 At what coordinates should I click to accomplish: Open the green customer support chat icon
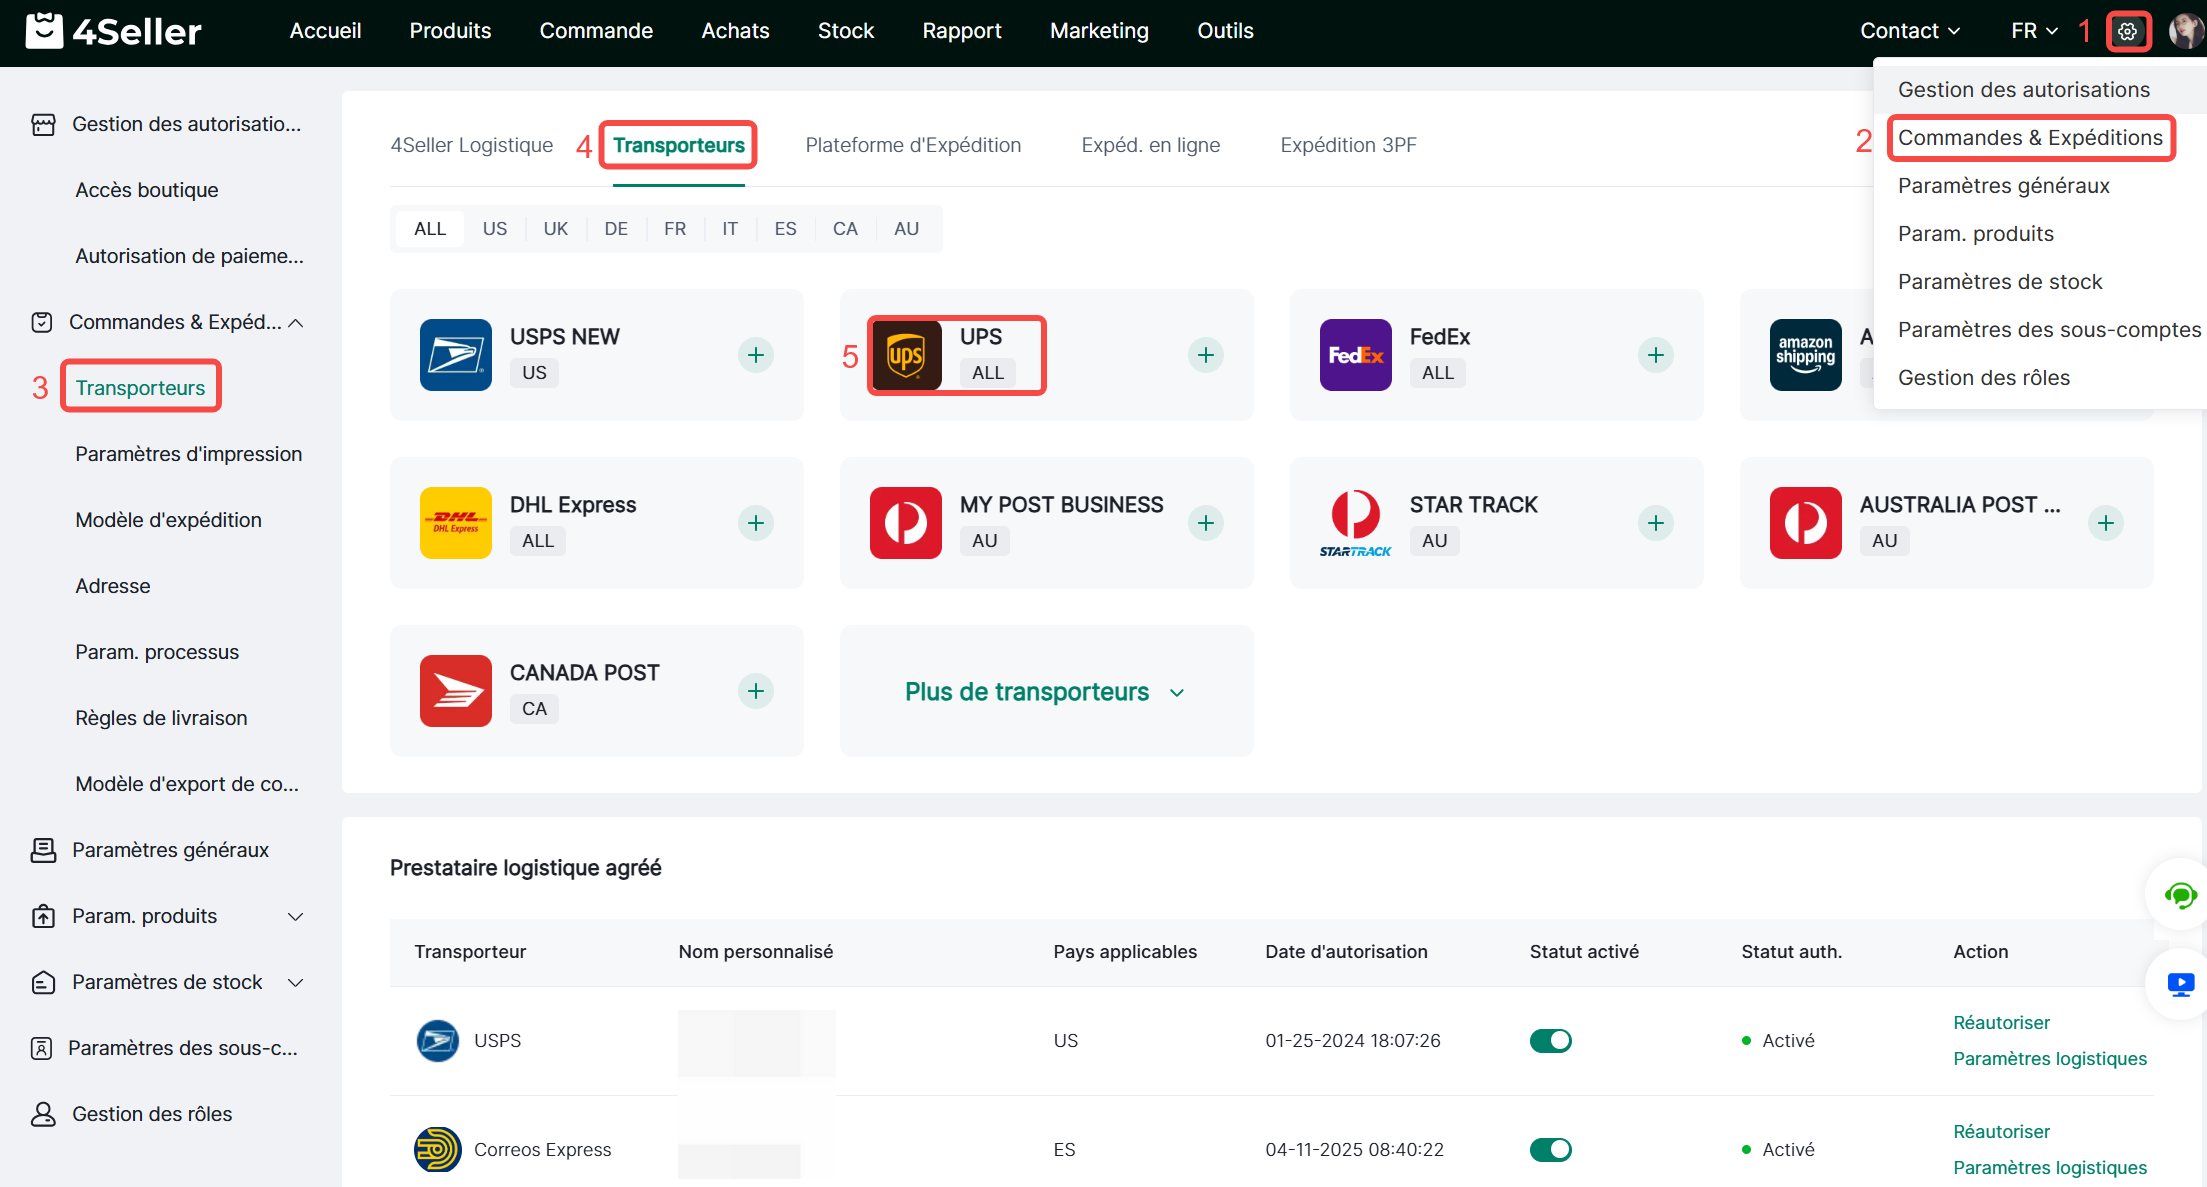coord(2180,895)
